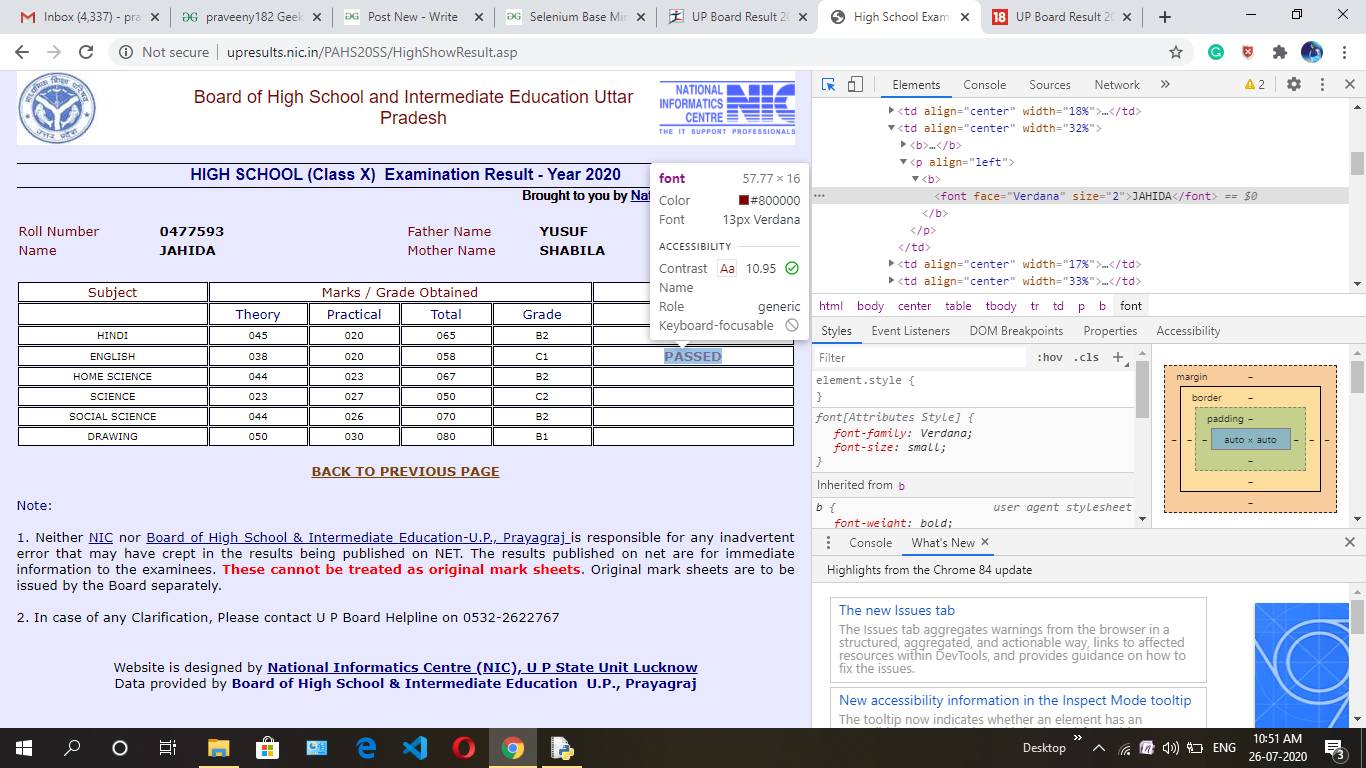
Task: Expand the td width="18%" node
Action: point(892,111)
